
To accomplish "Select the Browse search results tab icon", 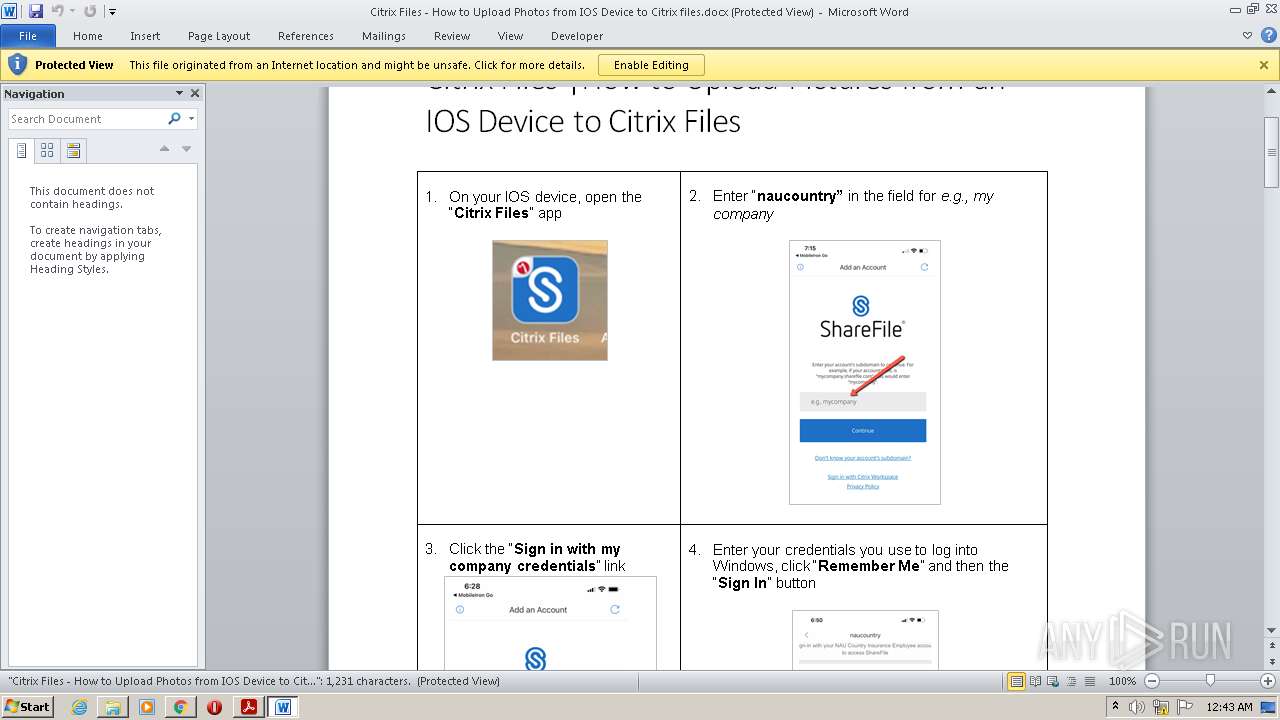I will [x=73, y=151].
